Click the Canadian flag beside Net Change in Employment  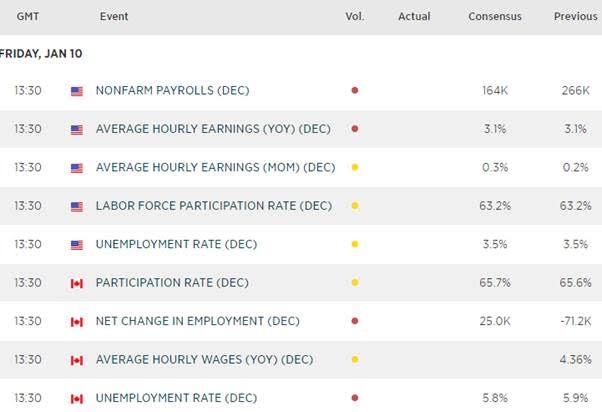click(x=77, y=322)
